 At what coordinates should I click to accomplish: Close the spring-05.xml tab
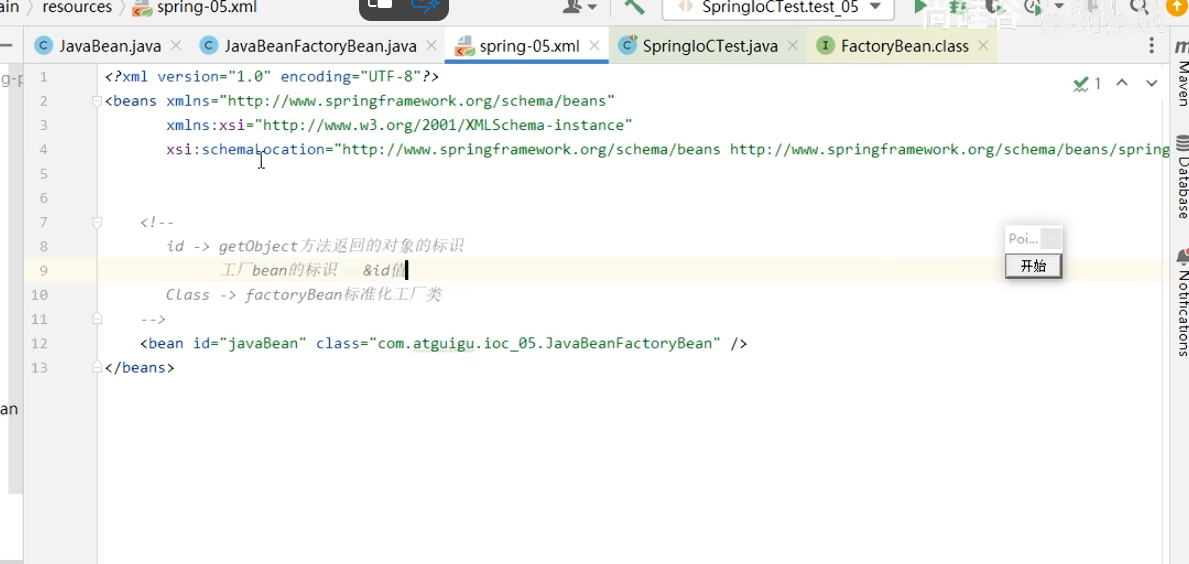(x=594, y=45)
